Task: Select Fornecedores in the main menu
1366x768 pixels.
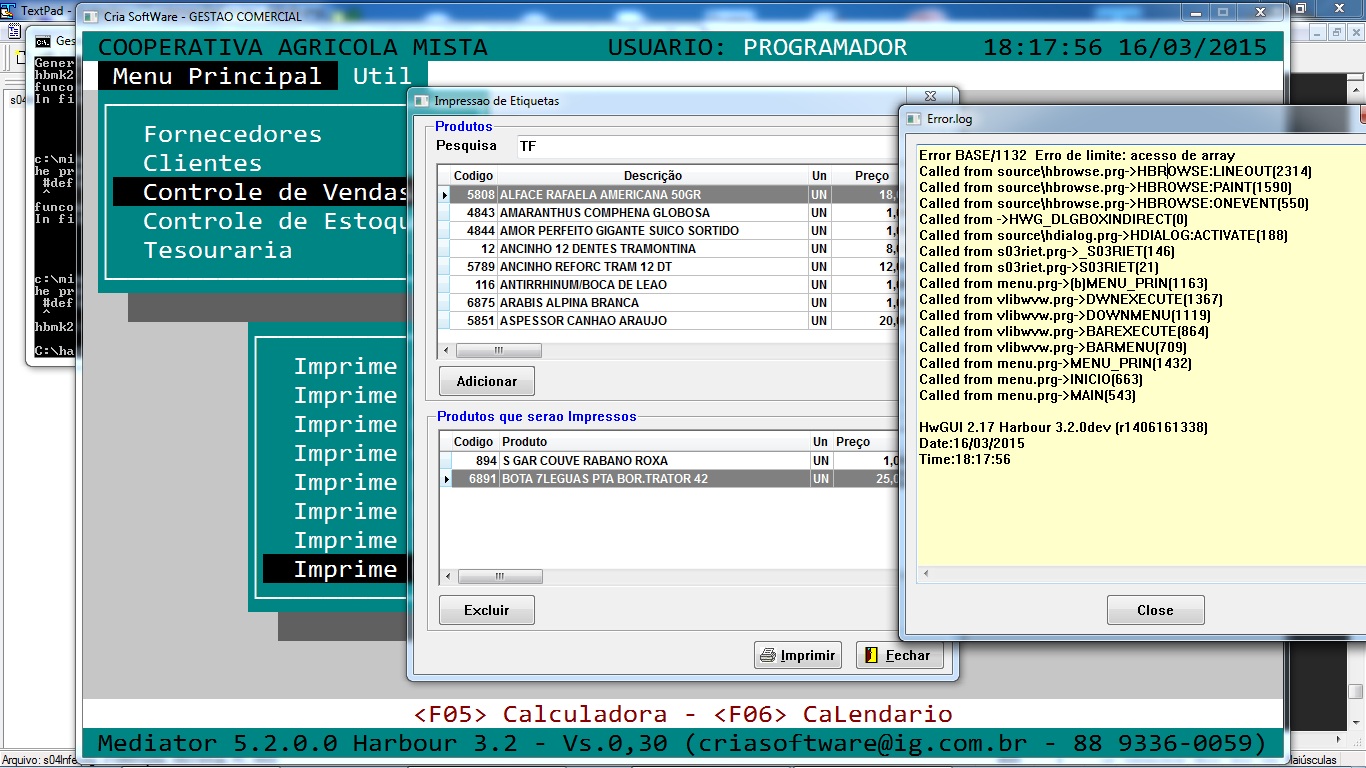Action: pyautogui.click(x=232, y=134)
